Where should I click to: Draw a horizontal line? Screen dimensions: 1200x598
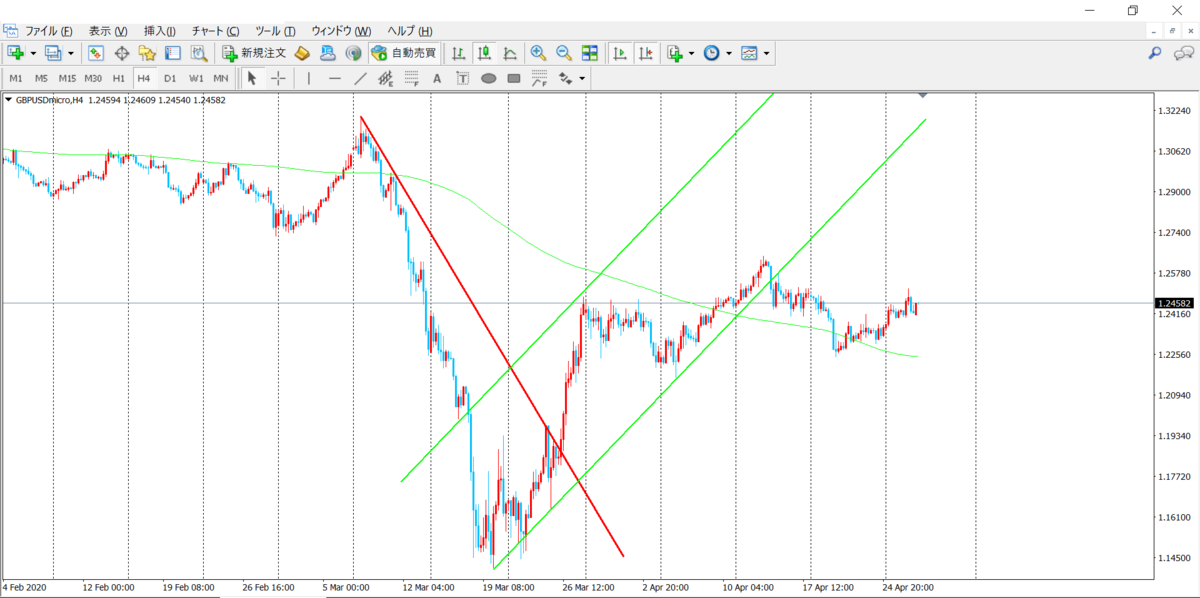pos(335,78)
